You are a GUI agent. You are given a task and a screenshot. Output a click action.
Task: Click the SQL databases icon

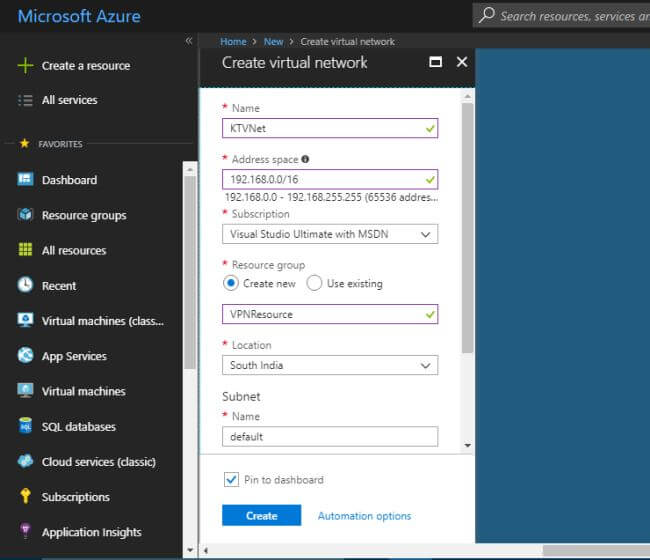26,427
